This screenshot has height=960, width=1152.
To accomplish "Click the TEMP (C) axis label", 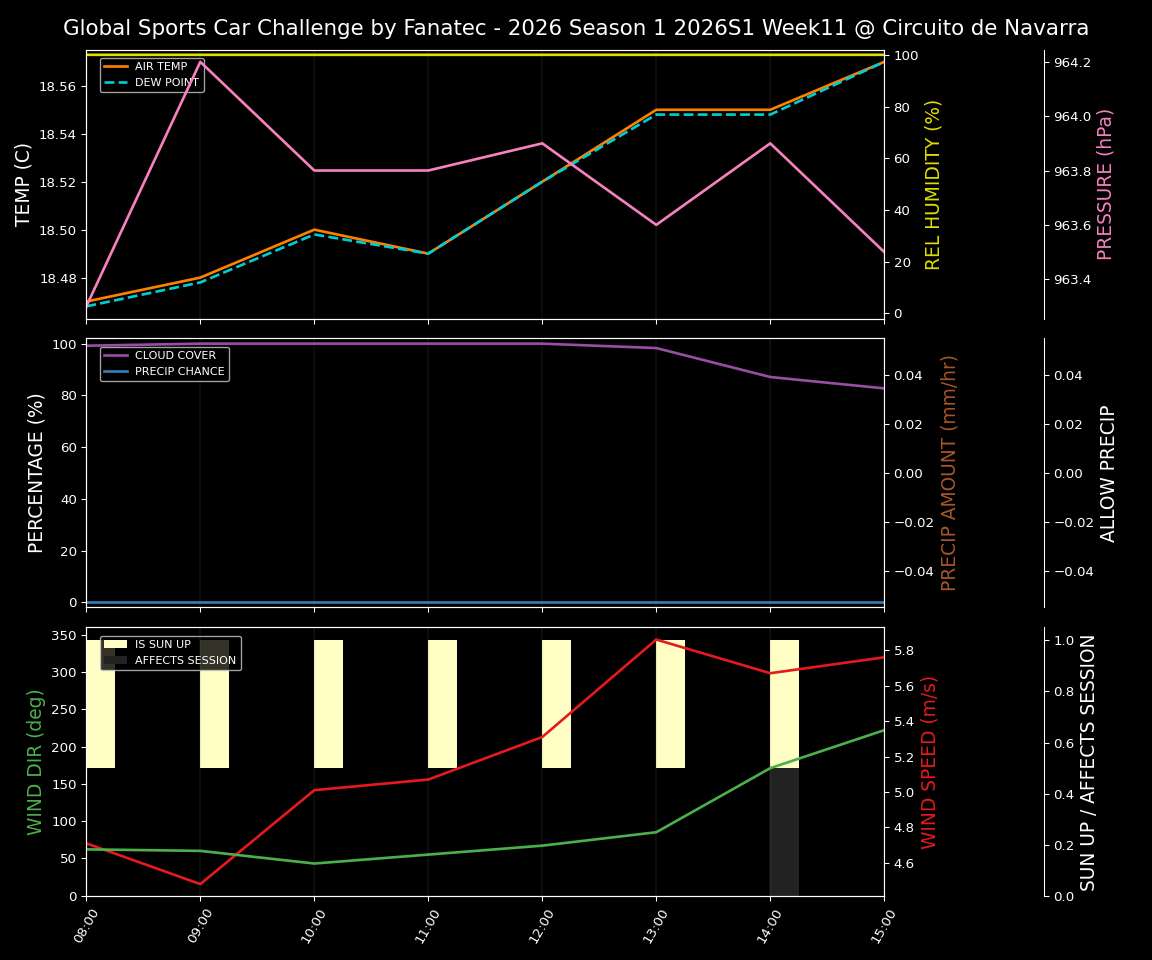I will pos(24,186).
